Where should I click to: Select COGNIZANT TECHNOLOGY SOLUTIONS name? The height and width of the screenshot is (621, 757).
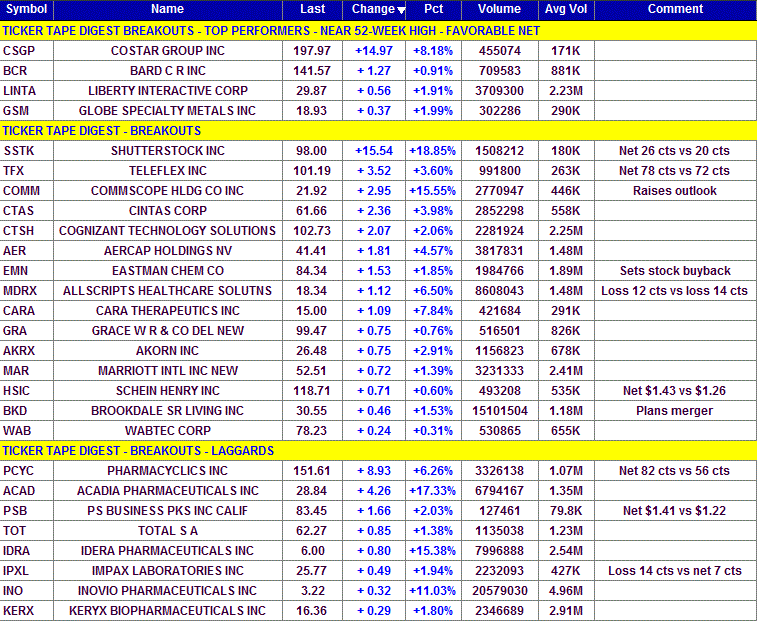167,231
